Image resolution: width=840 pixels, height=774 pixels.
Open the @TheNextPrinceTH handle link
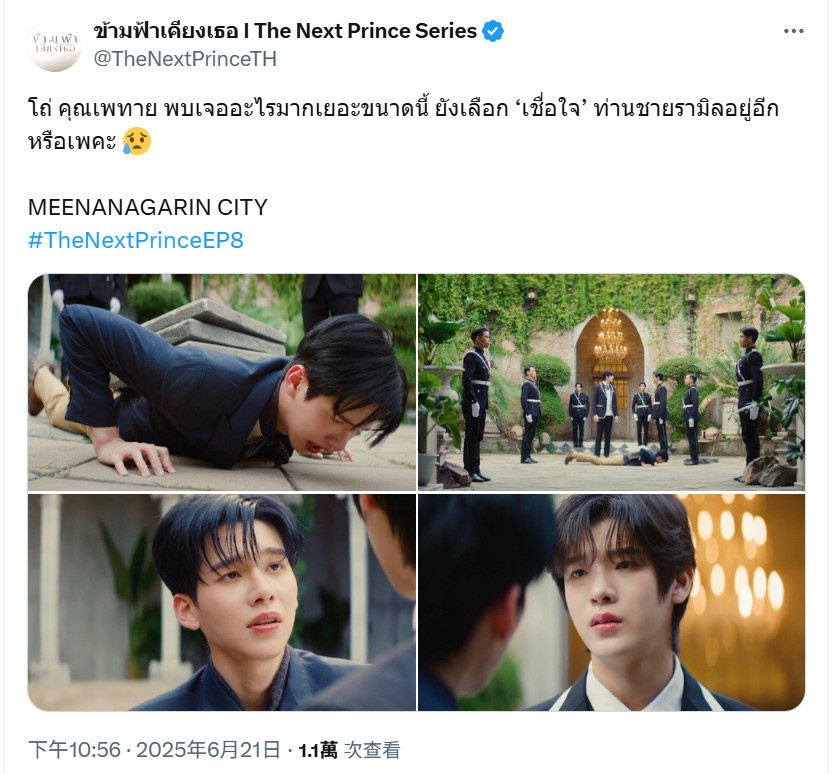185,59
